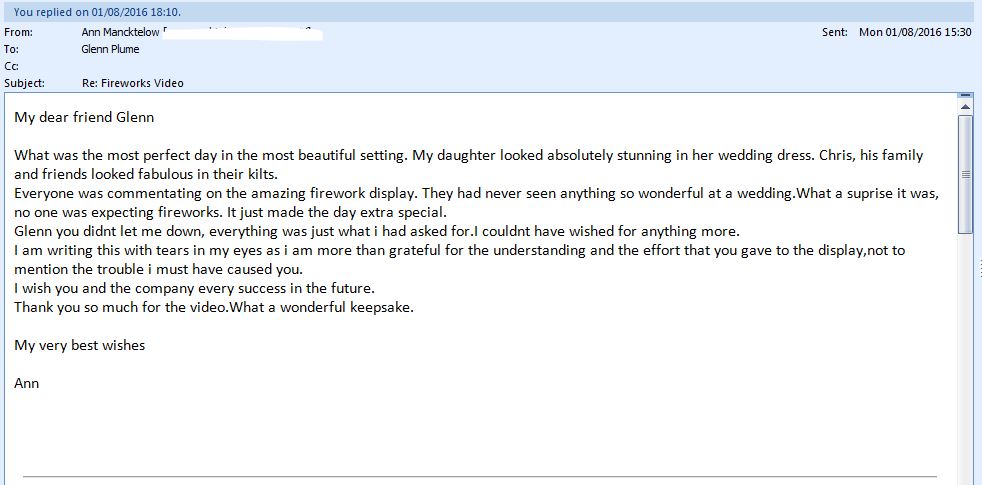Click the 'Subject:' label

(24, 83)
